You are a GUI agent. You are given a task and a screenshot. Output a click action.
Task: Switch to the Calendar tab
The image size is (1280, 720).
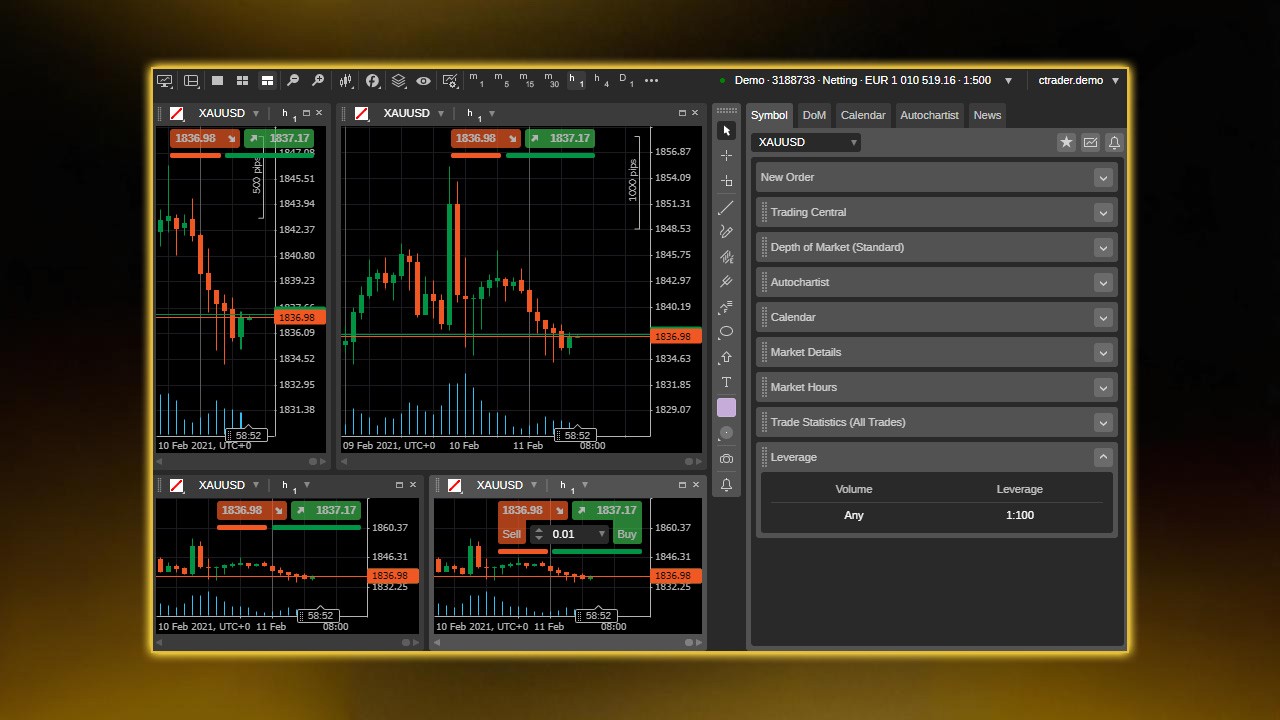coord(863,115)
